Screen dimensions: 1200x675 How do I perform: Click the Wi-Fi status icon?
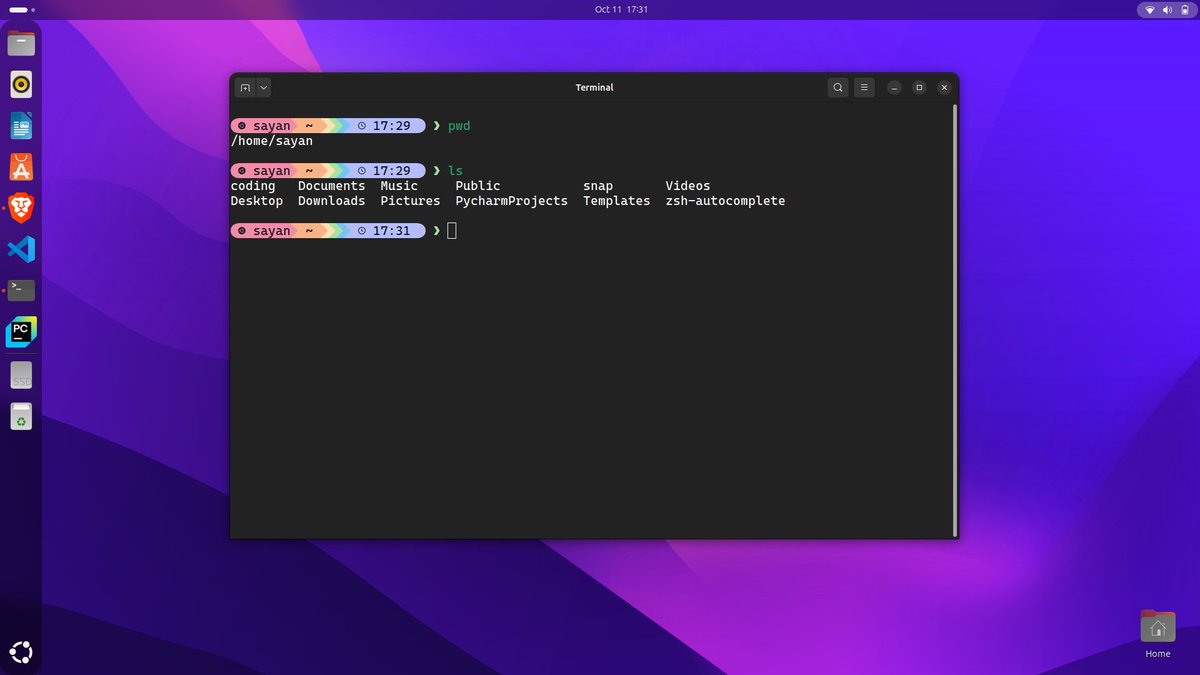coord(1150,10)
